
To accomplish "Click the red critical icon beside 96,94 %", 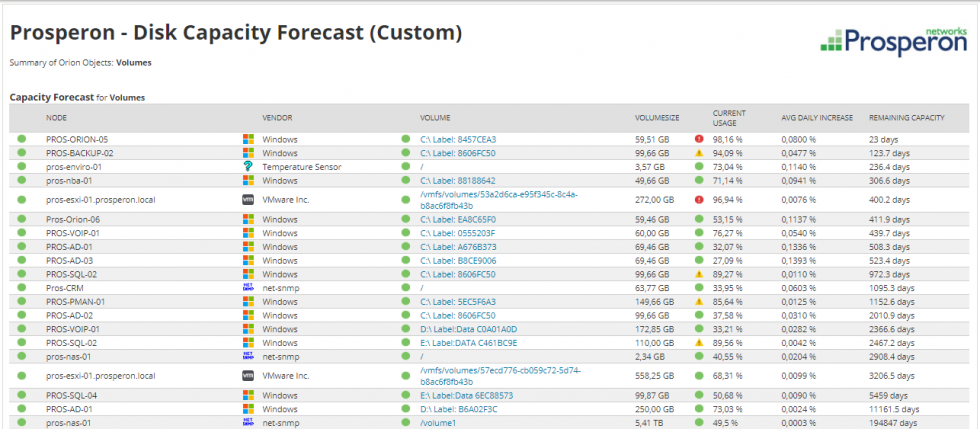I will click(699, 199).
